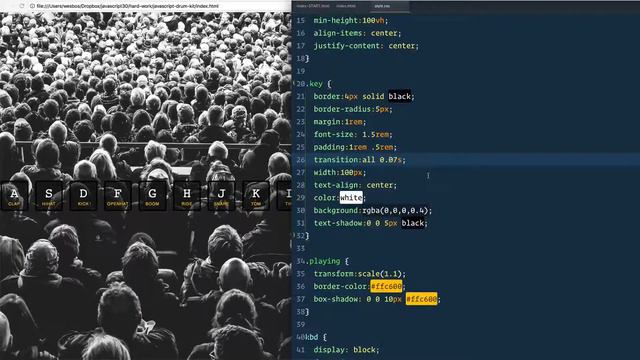Click line number 19 in the gutter

tap(301, 71)
